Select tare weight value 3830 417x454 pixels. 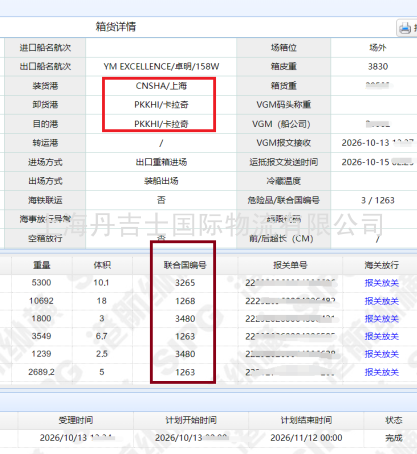coord(378,67)
